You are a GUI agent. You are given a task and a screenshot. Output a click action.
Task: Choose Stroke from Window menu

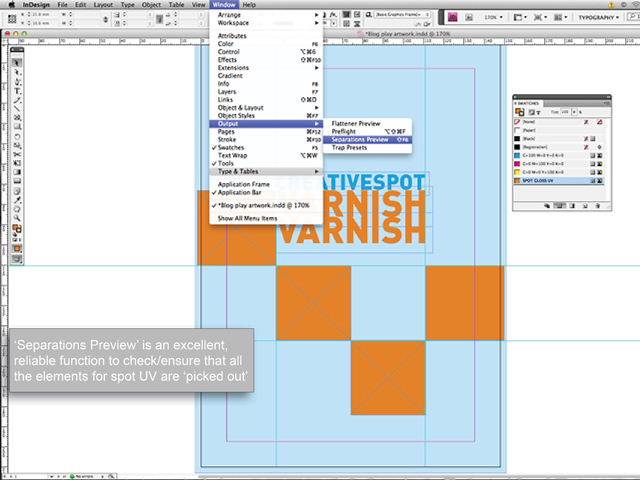(266, 140)
